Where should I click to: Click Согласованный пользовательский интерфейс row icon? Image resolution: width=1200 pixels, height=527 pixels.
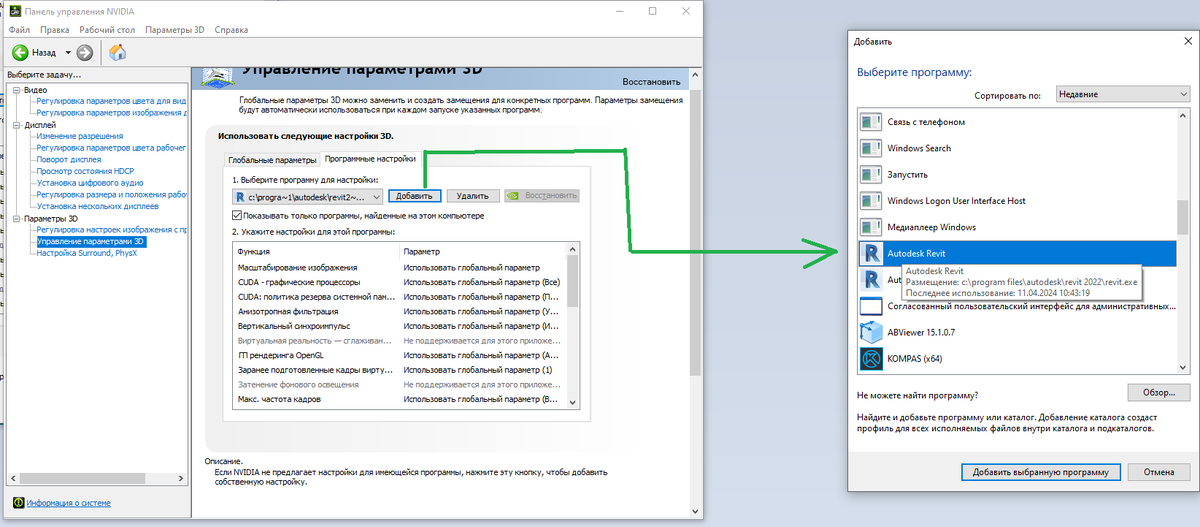[869, 306]
